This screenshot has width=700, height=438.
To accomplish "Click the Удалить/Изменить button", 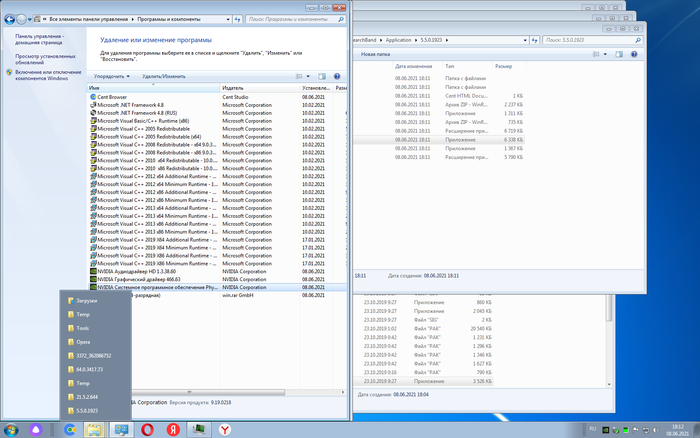I will [x=163, y=76].
